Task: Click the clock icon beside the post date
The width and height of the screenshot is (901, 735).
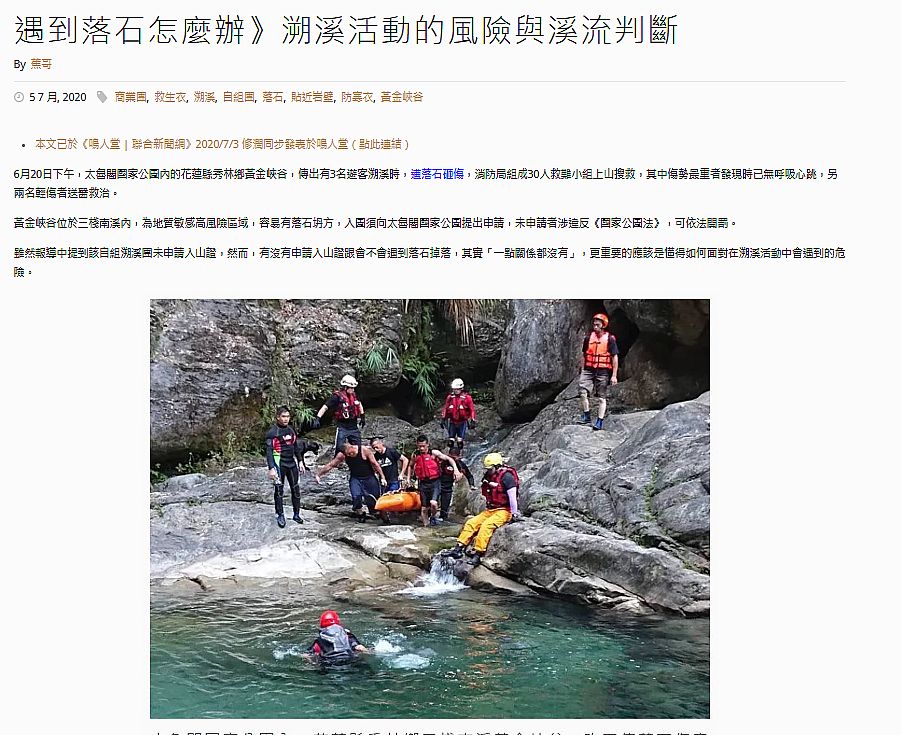Action: click(x=19, y=97)
